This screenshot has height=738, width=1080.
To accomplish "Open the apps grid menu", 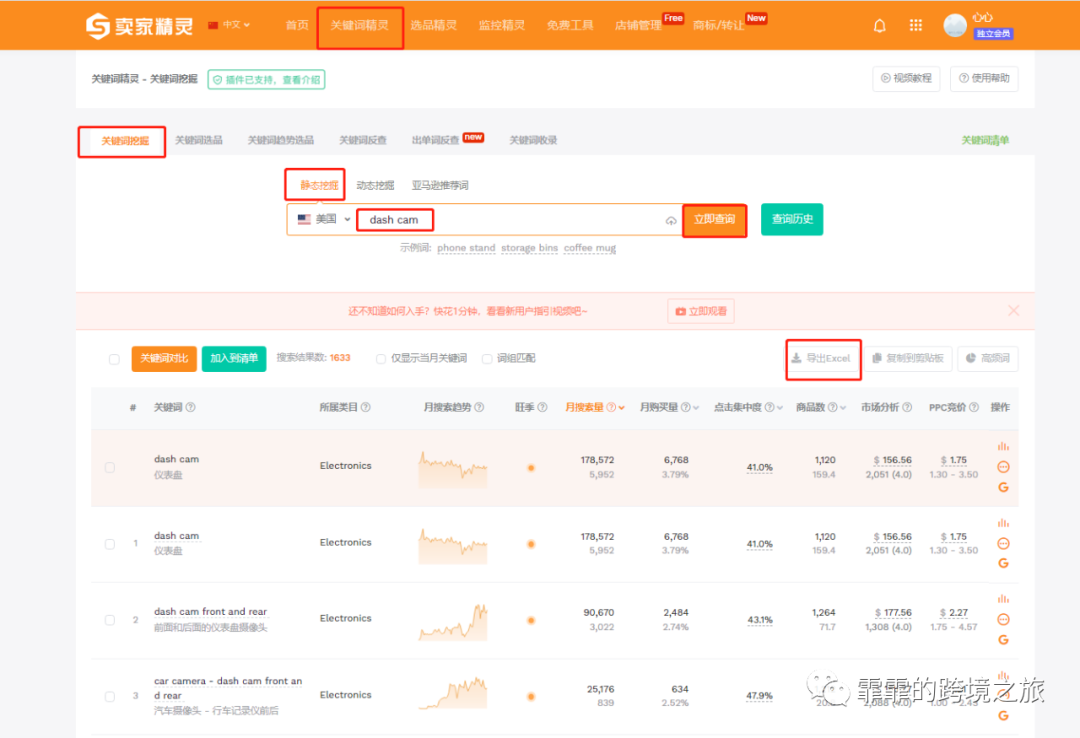I will pyautogui.click(x=915, y=25).
